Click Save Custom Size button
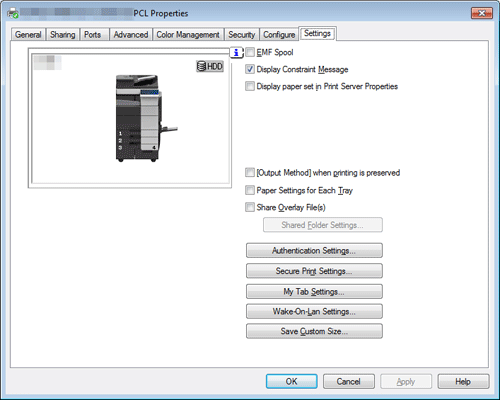The width and height of the screenshot is (500, 400). pyautogui.click(x=314, y=331)
